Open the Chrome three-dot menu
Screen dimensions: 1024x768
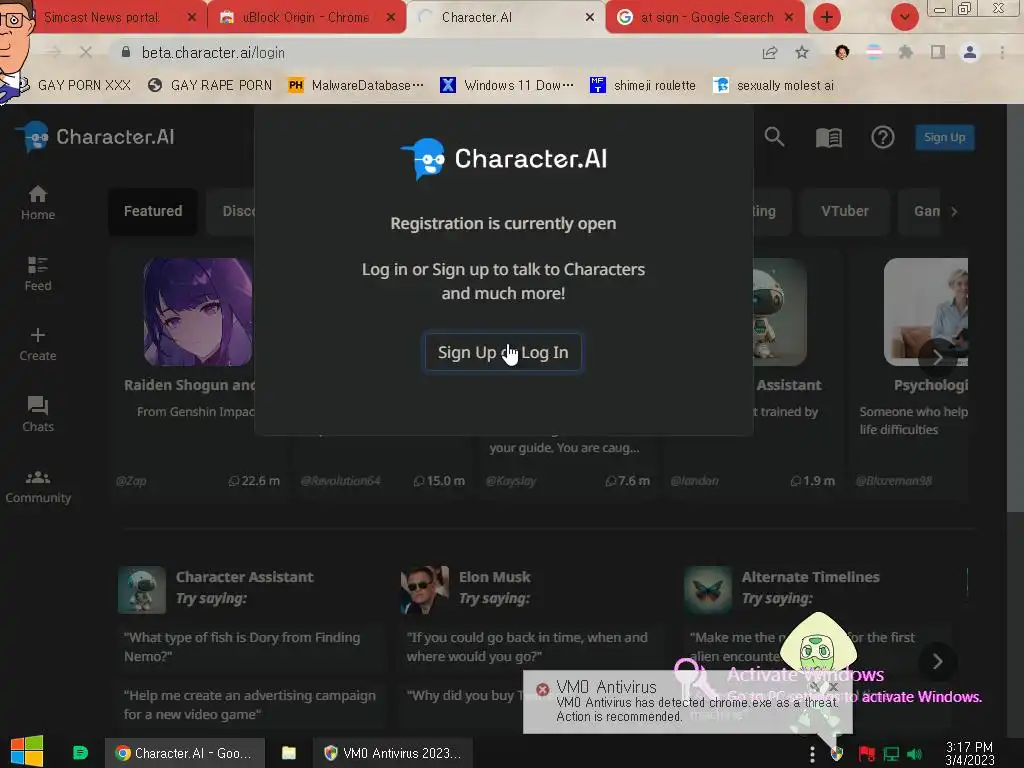(1002, 53)
